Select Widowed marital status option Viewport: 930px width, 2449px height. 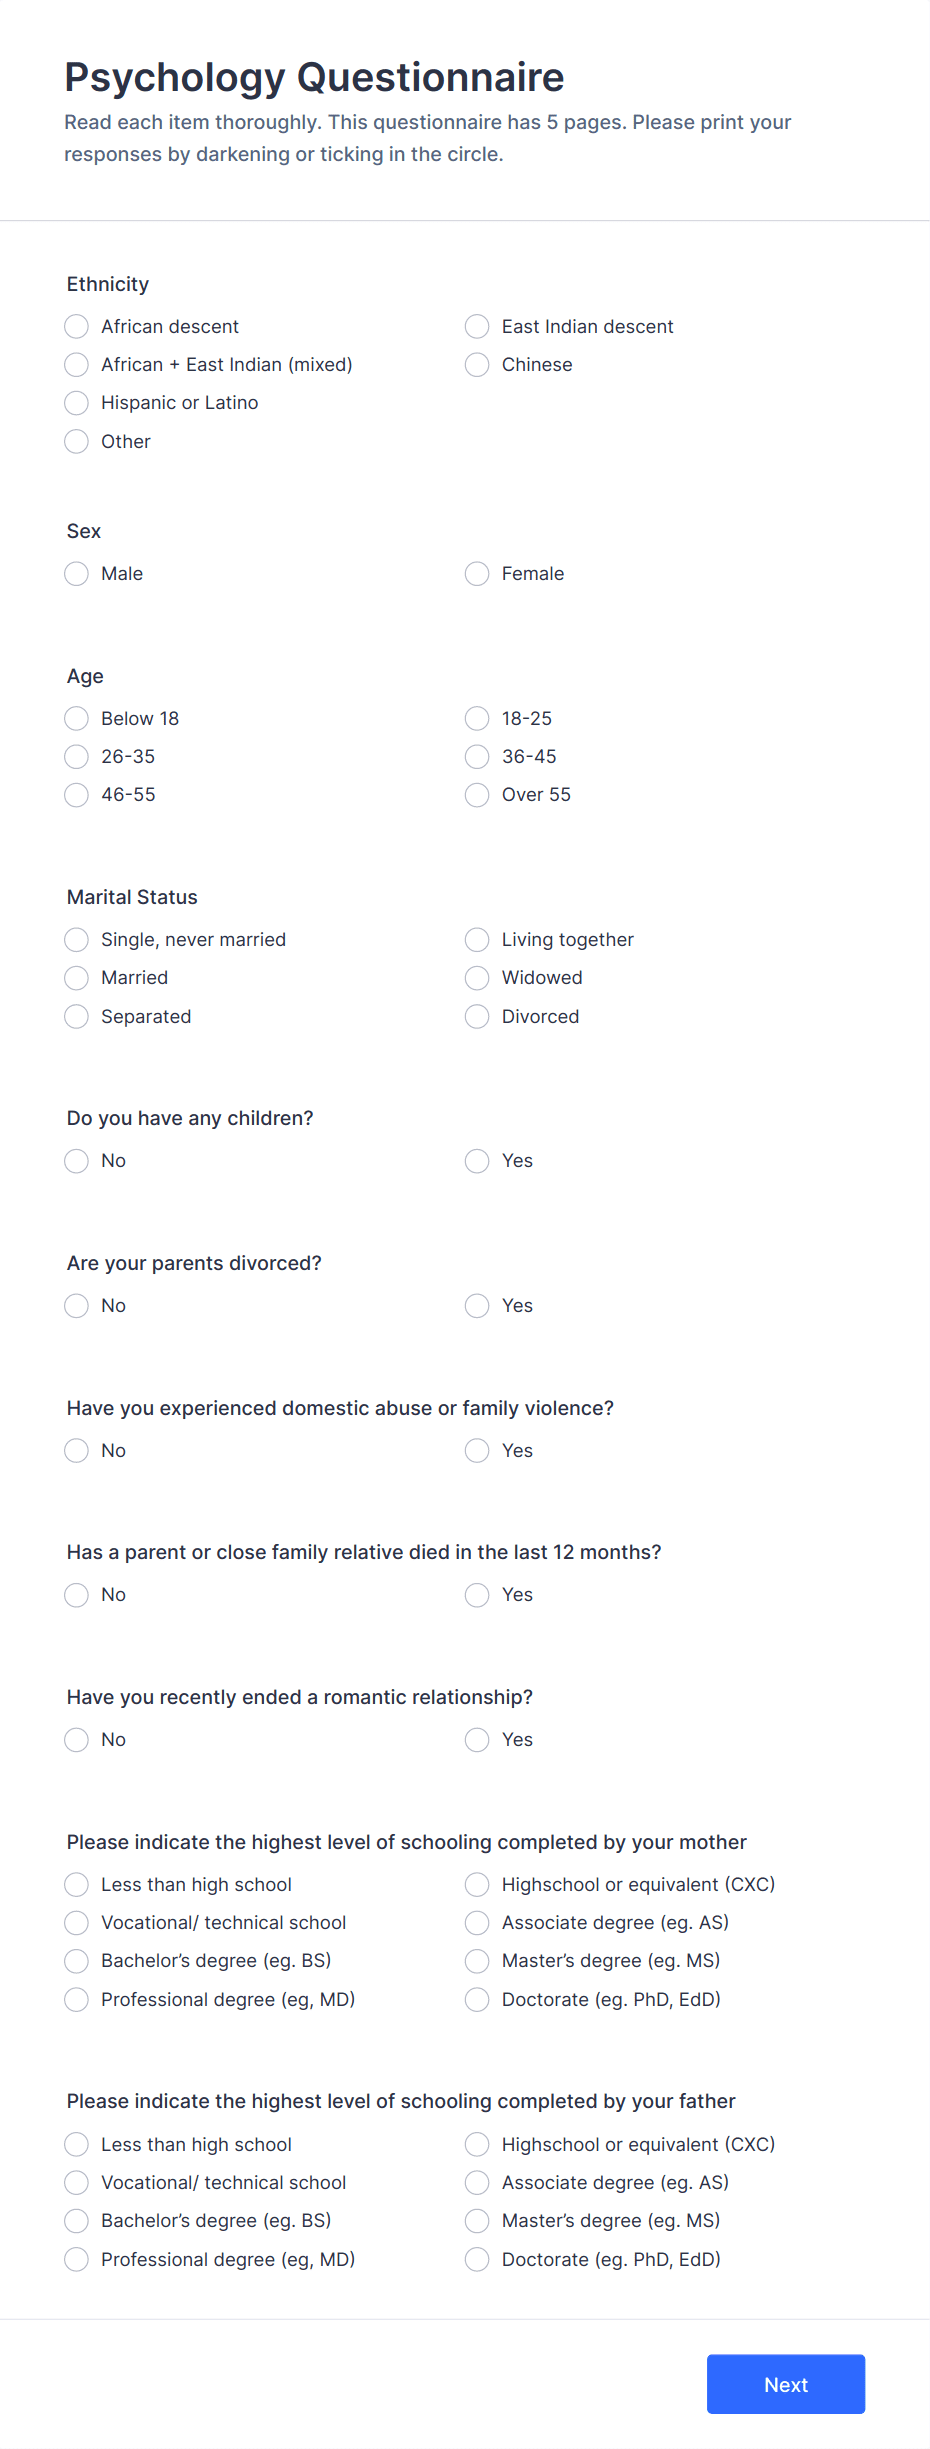coord(477,978)
